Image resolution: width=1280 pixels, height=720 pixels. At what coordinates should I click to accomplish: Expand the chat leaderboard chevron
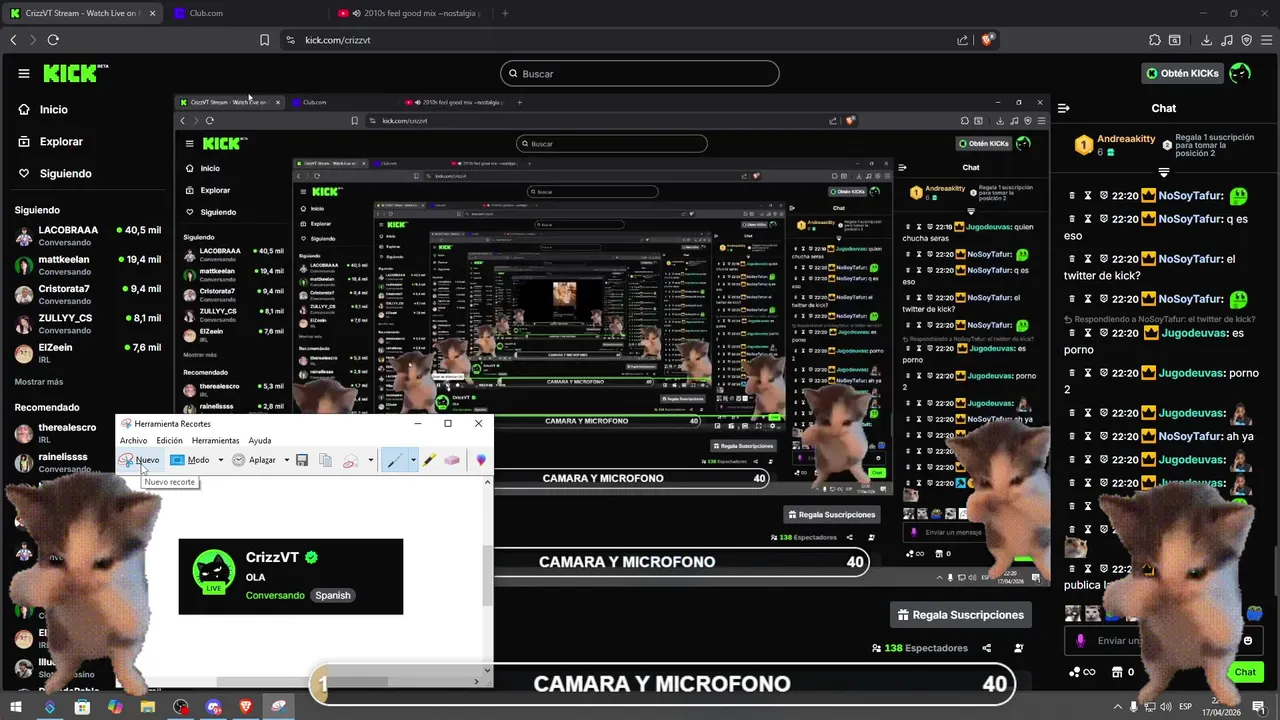click(1164, 172)
